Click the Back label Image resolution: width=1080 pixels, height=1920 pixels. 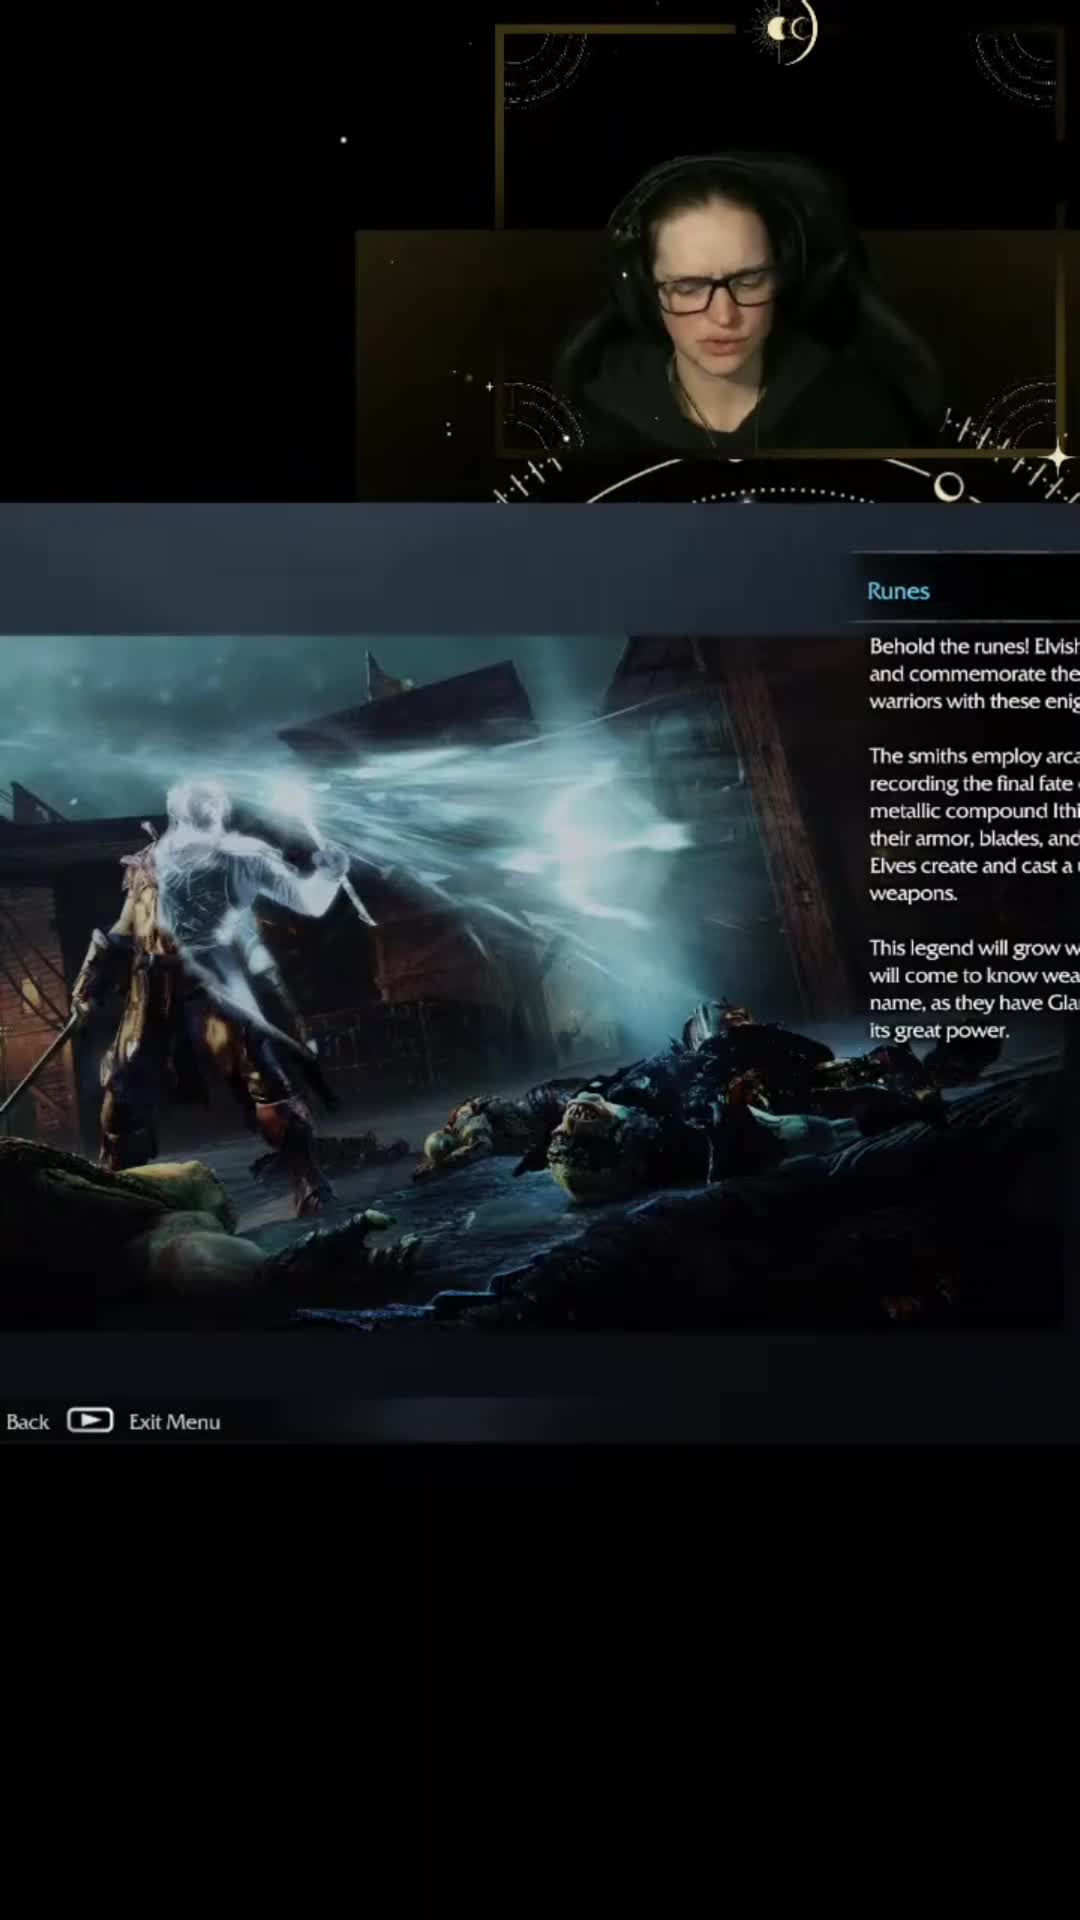(x=27, y=1422)
